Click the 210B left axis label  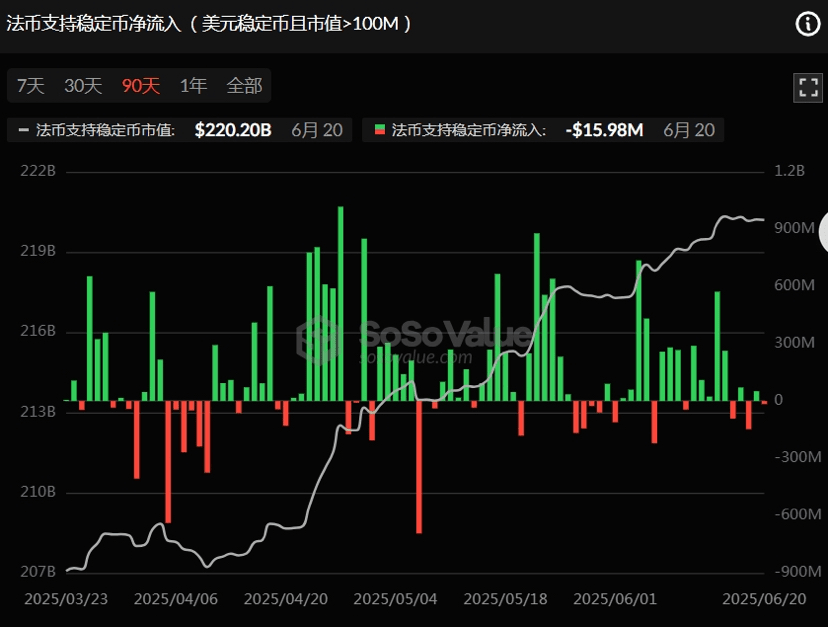click(x=38, y=492)
